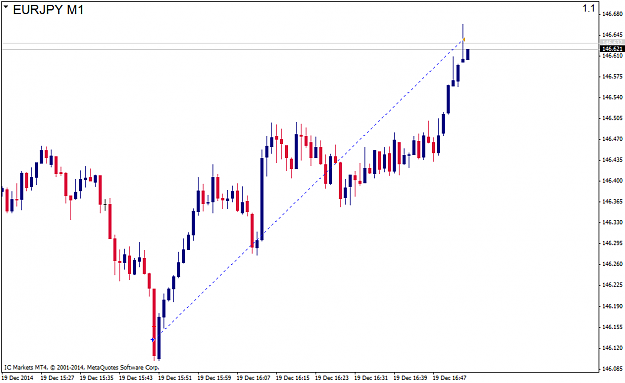Click the 19 Dec 16:39 time label
This screenshot has height=383, width=625.
411,378
